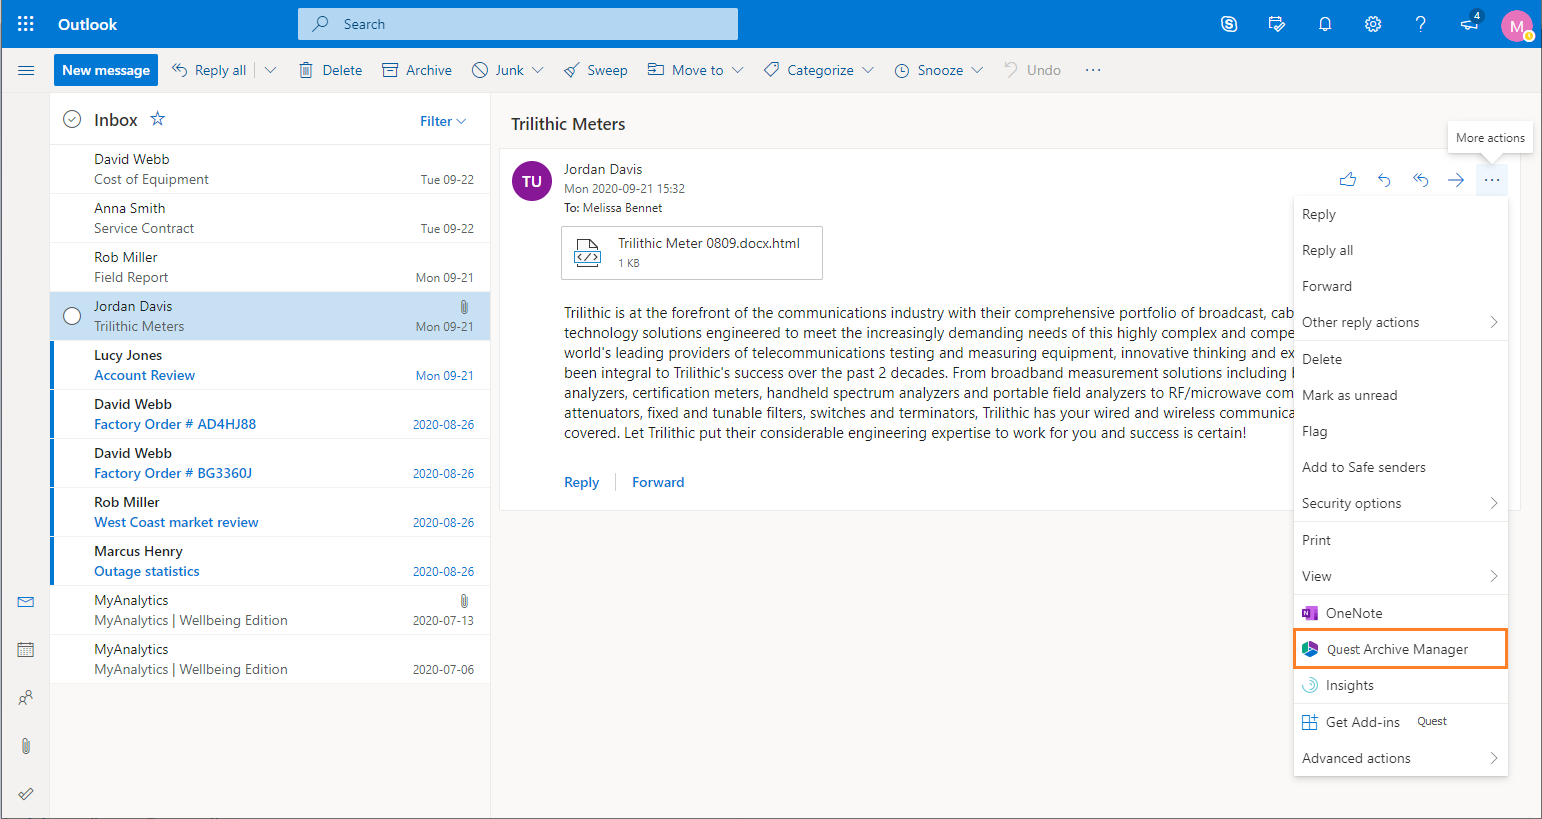Select Mark as unread
Image resolution: width=1542 pixels, height=819 pixels.
(1401, 395)
